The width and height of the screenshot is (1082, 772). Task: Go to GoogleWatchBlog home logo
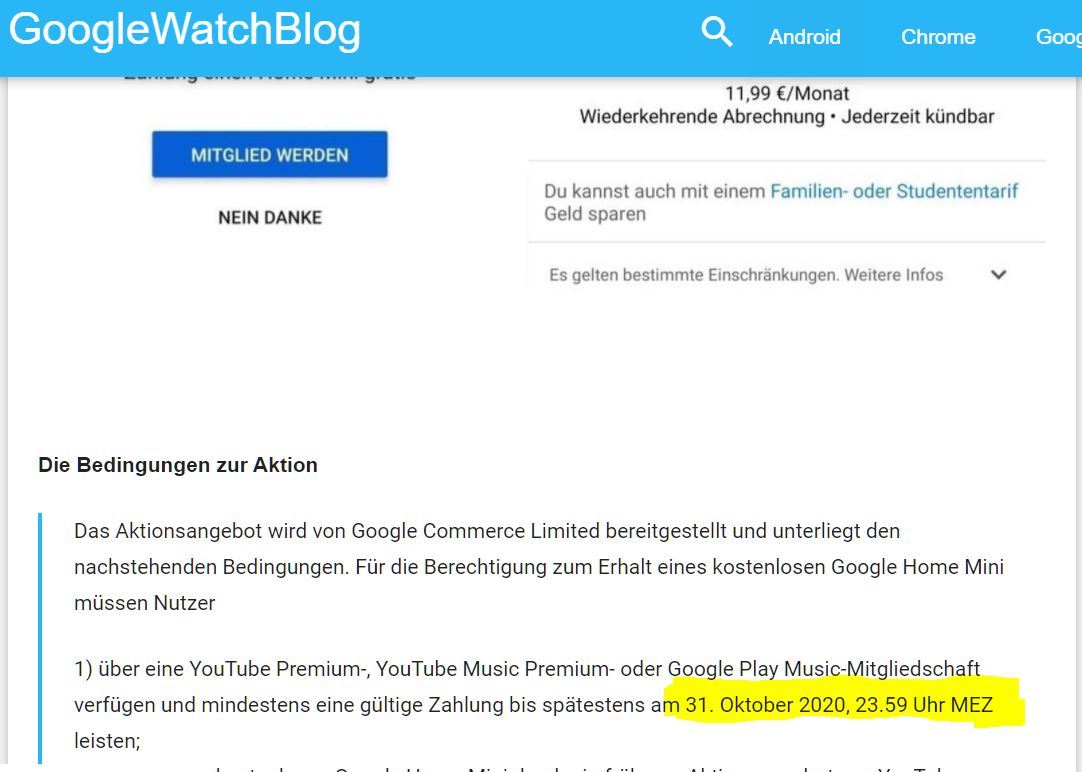tap(184, 30)
